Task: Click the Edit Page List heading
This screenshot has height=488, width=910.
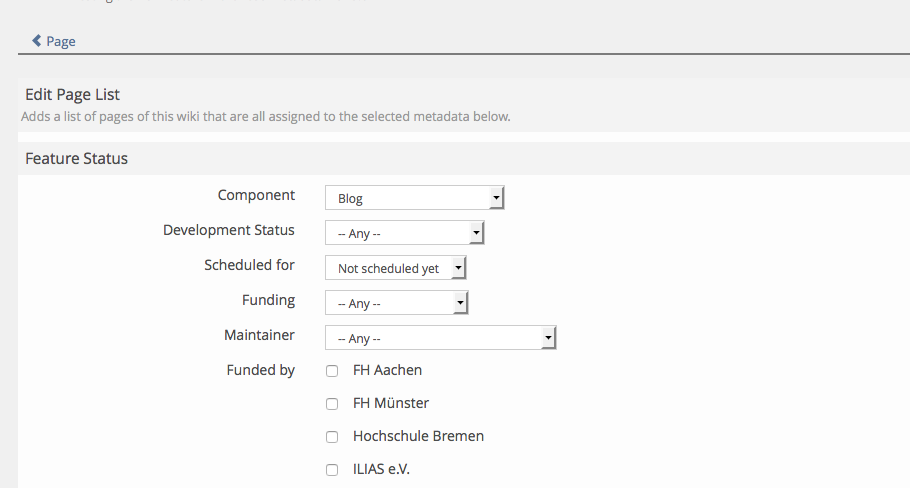Action: [x=72, y=94]
